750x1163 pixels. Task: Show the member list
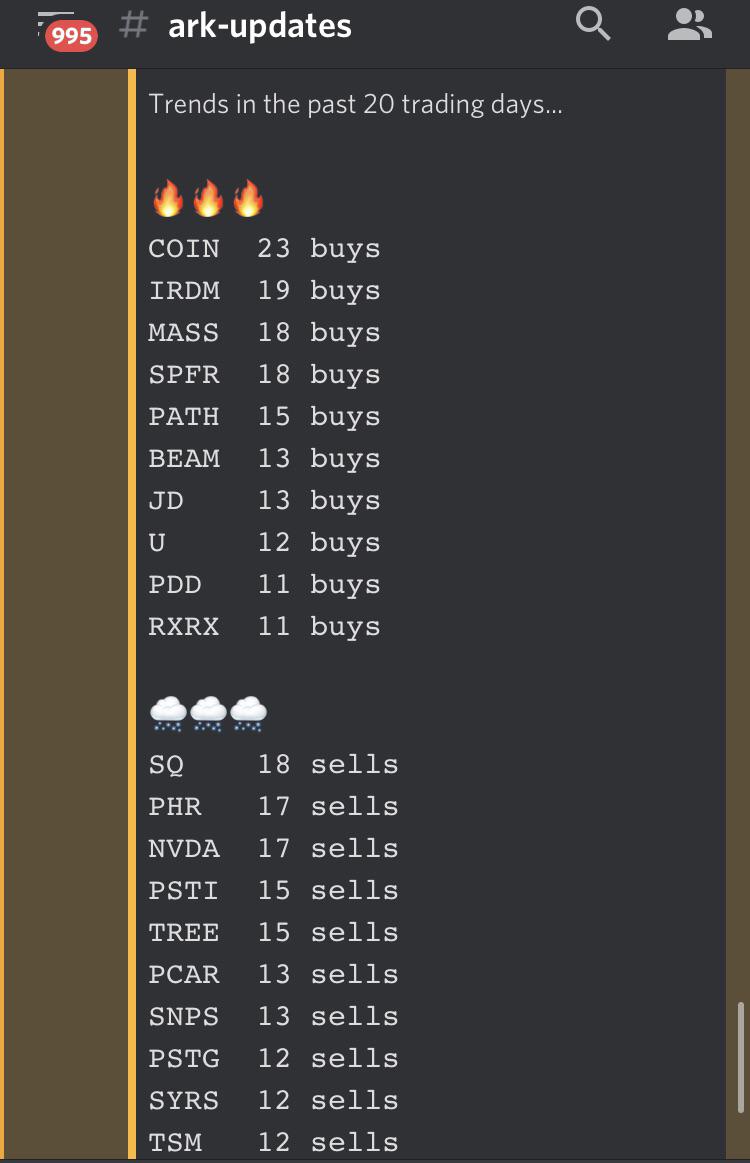click(x=689, y=25)
